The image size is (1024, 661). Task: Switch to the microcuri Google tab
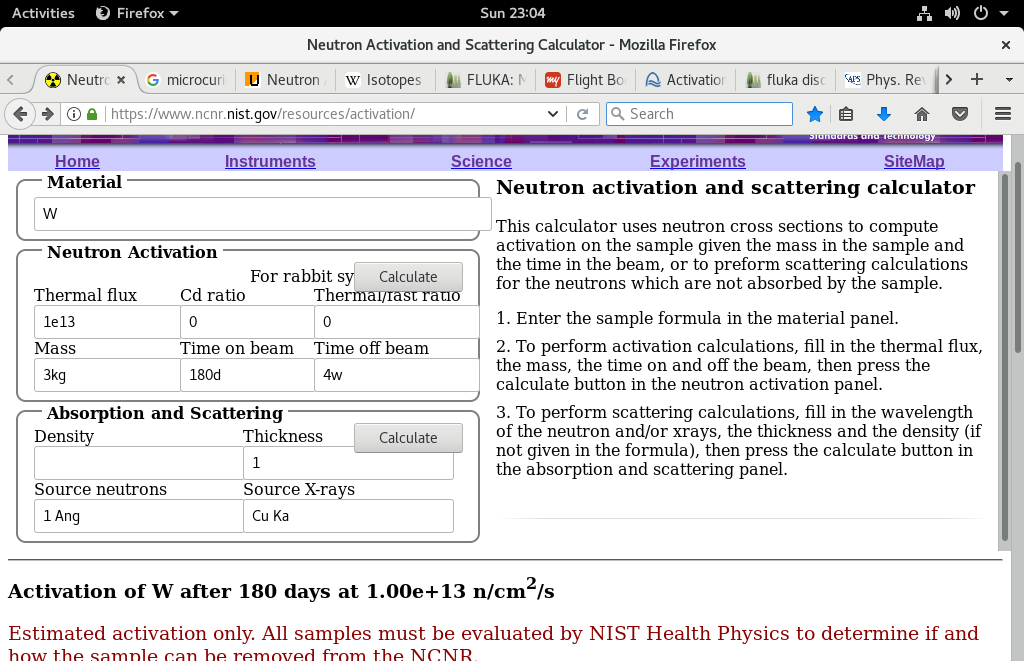click(x=186, y=80)
